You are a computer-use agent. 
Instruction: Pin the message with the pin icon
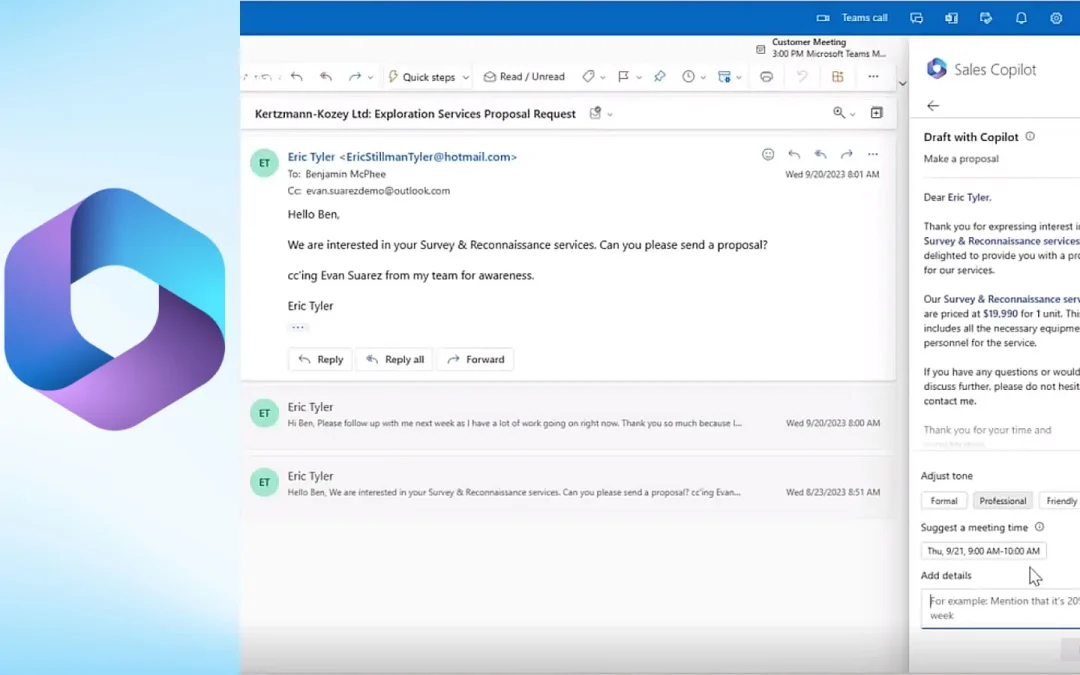coord(660,76)
